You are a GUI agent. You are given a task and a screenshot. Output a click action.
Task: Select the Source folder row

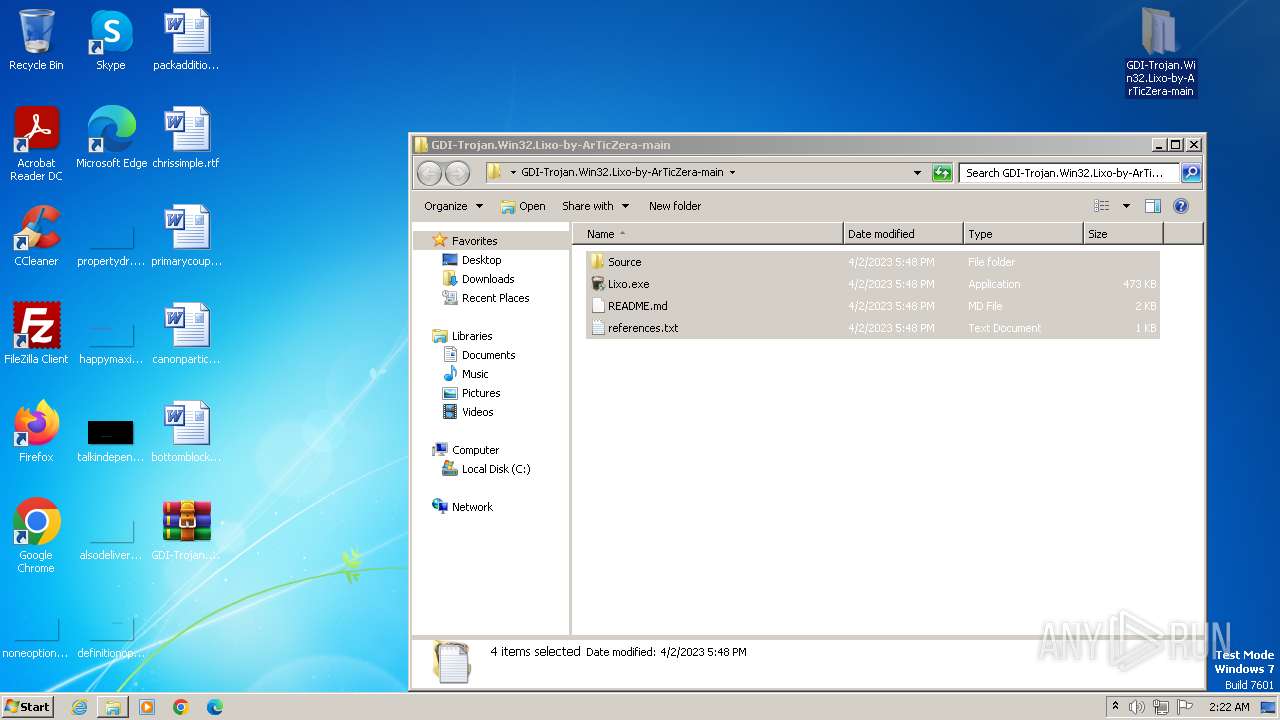tap(872, 262)
